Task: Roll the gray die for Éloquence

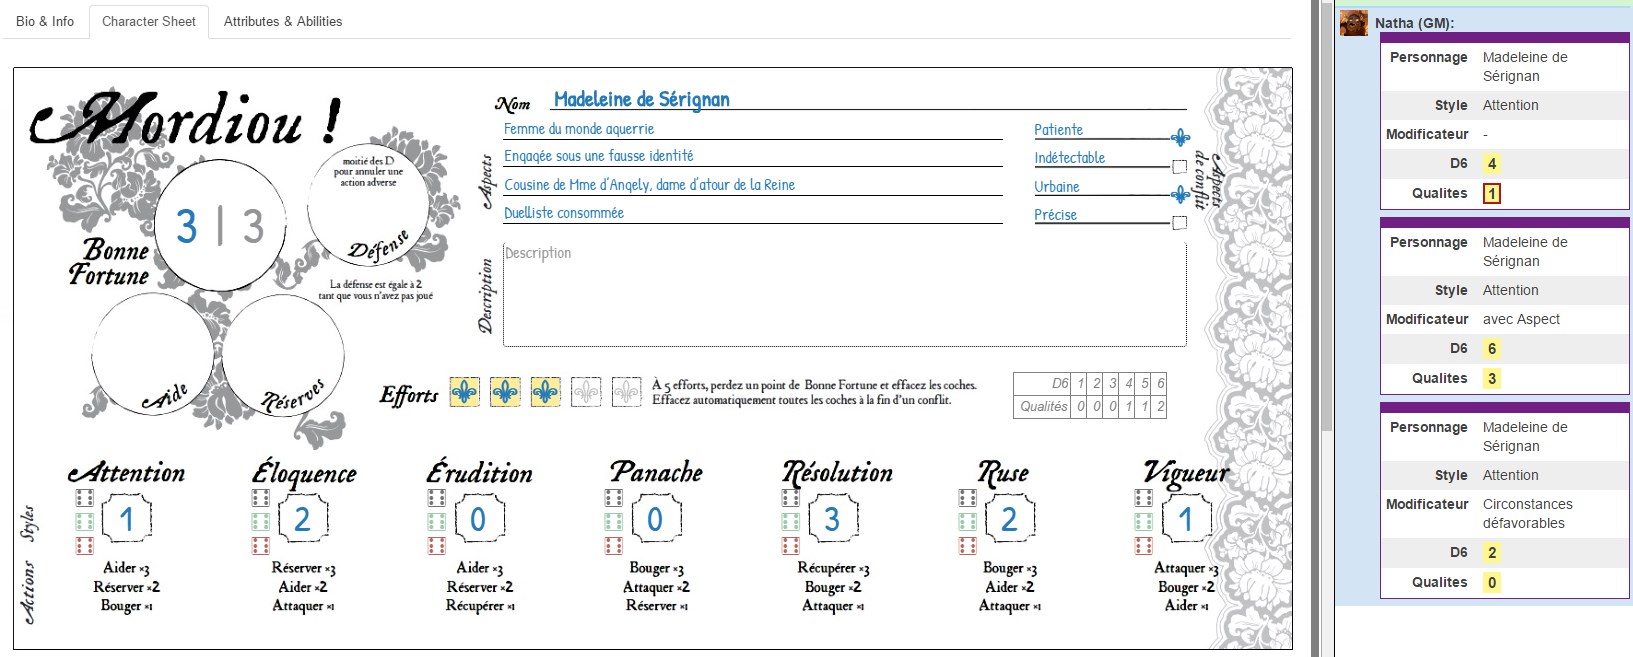Action: 260,498
